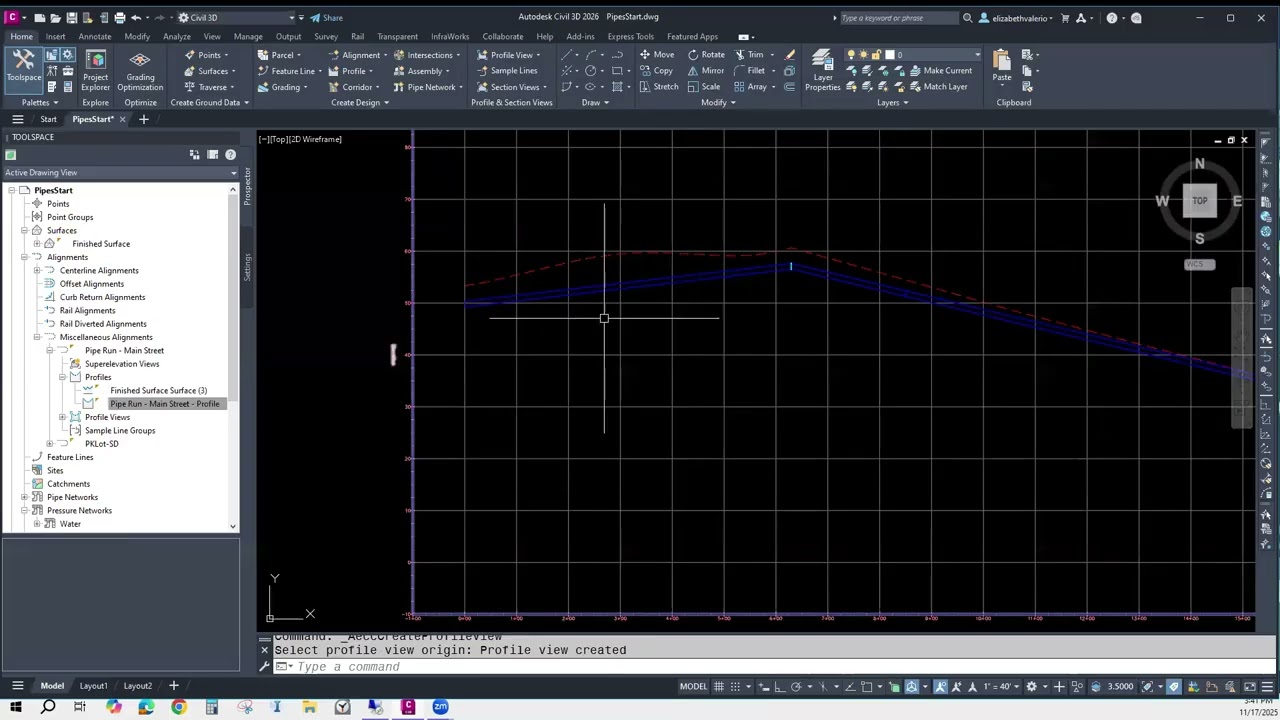1280x720 pixels.
Task: Open the Windows Start button
Action: pyautogui.click(x=16, y=707)
